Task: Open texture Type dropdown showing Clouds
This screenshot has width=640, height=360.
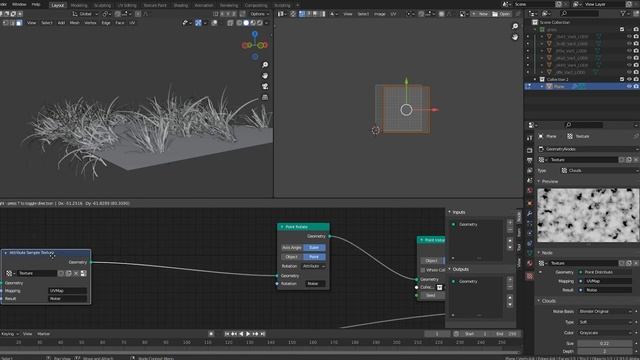Action: tap(599, 171)
